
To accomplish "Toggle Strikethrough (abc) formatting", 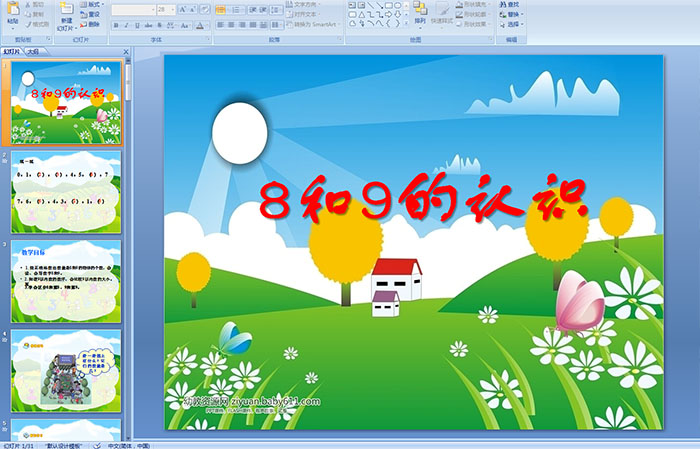I will pos(148,25).
